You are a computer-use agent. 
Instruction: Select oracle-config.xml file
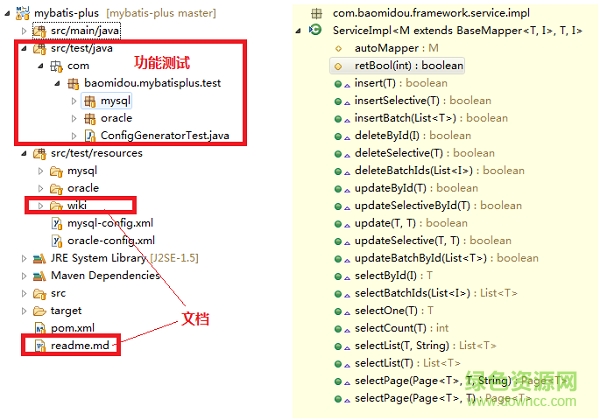(x=111, y=241)
